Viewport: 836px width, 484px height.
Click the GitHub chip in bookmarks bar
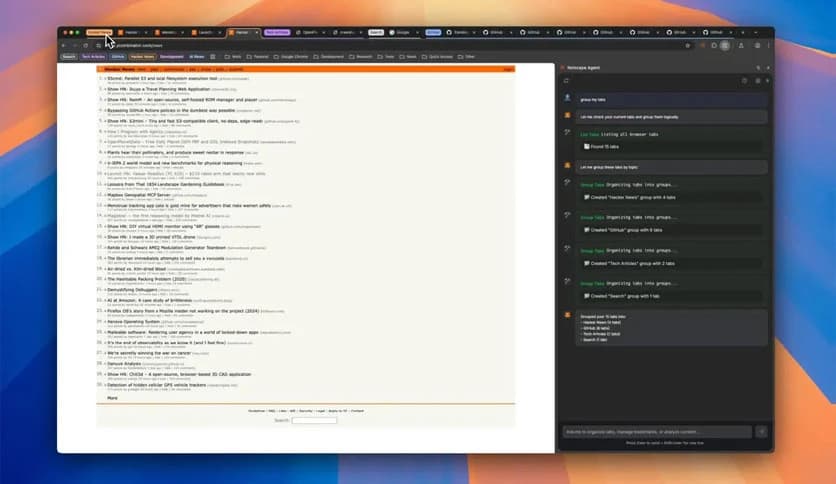[x=118, y=57]
